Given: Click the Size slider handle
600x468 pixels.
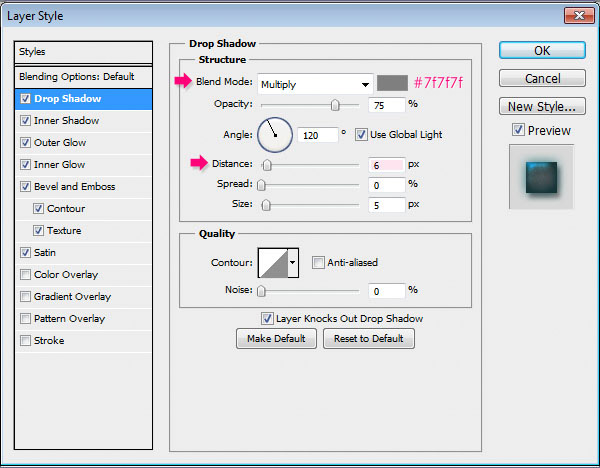Looking at the screenshot, I should pos(266,205).
